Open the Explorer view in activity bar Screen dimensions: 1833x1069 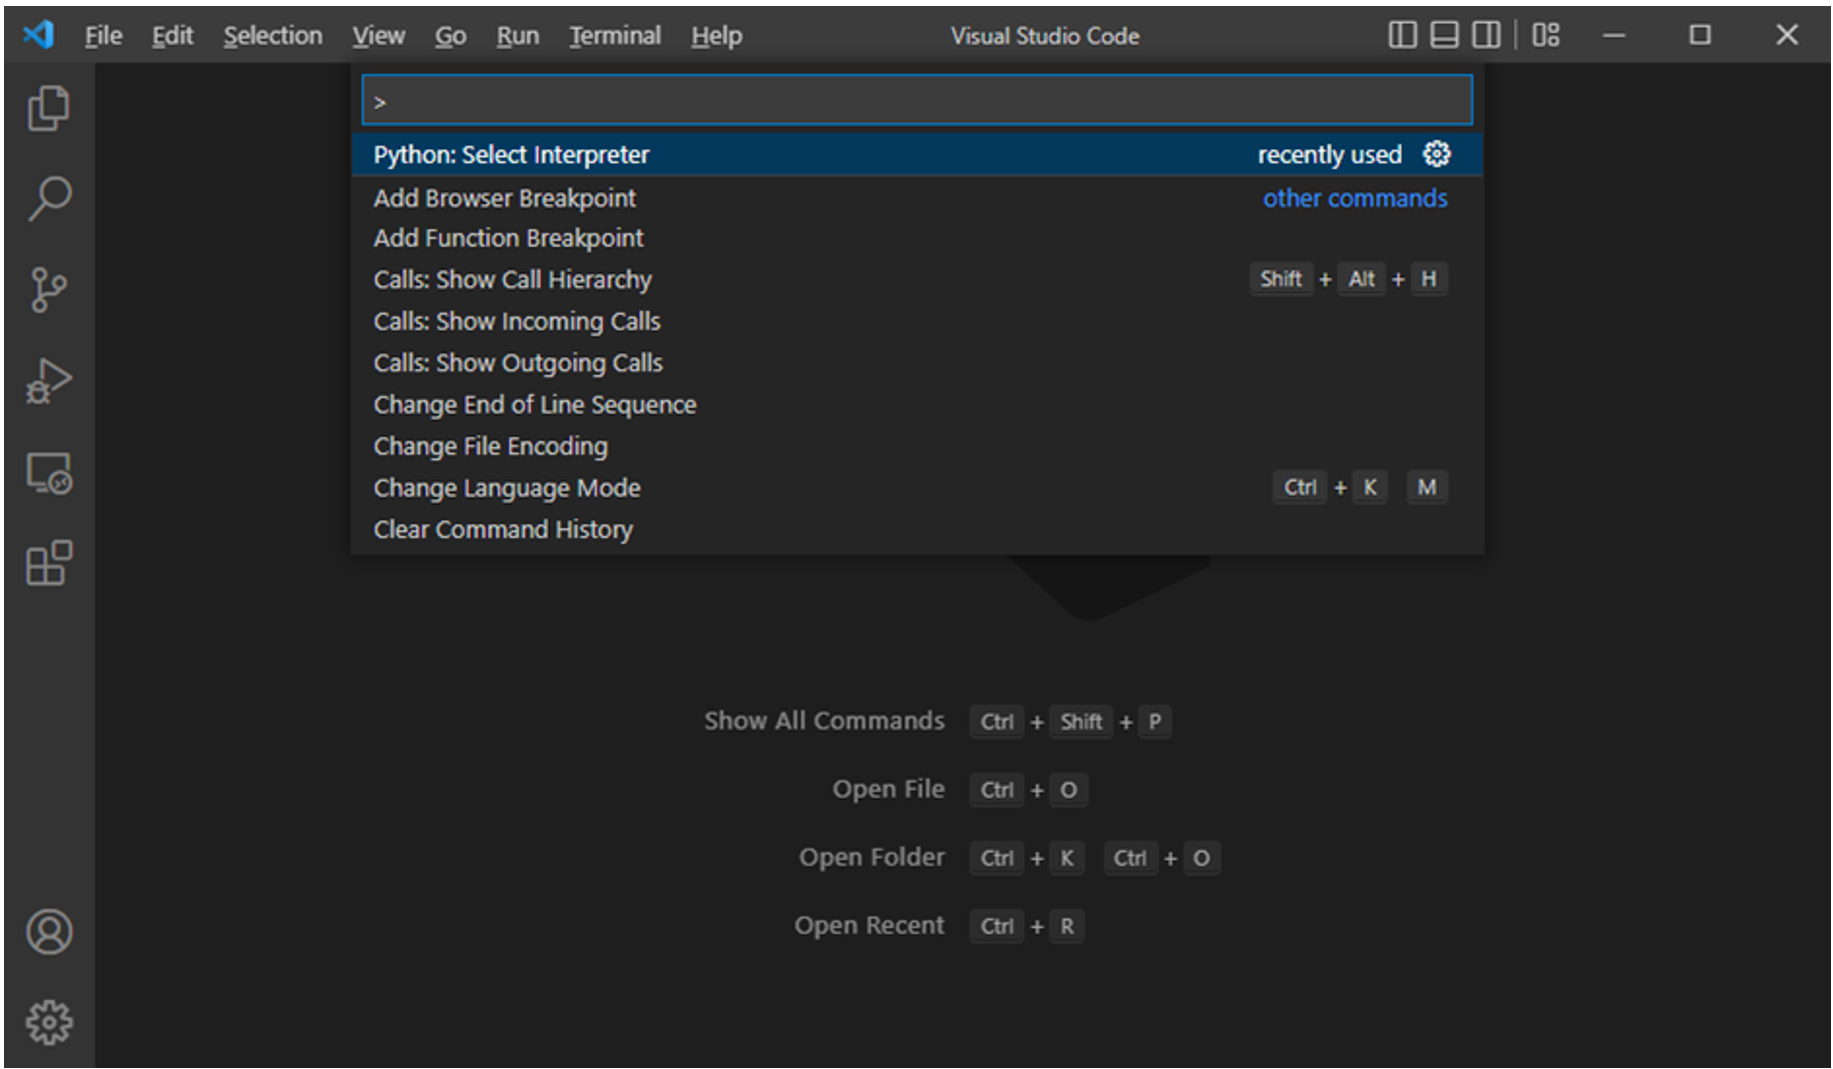tap(48, 108)
